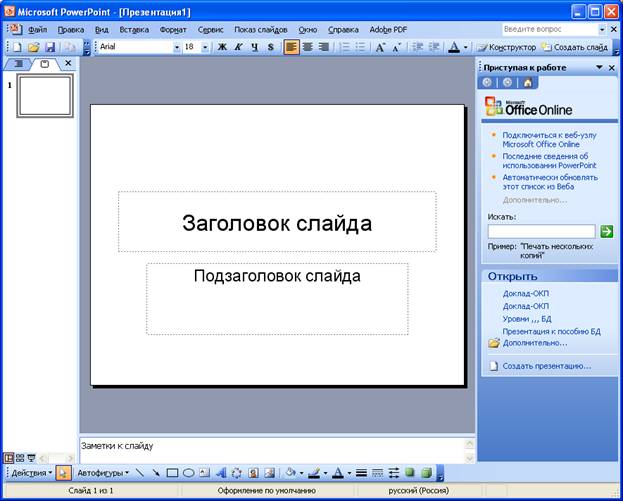Select the Oval drawing tool
This screenshot has height=501, width=623.
189,473
